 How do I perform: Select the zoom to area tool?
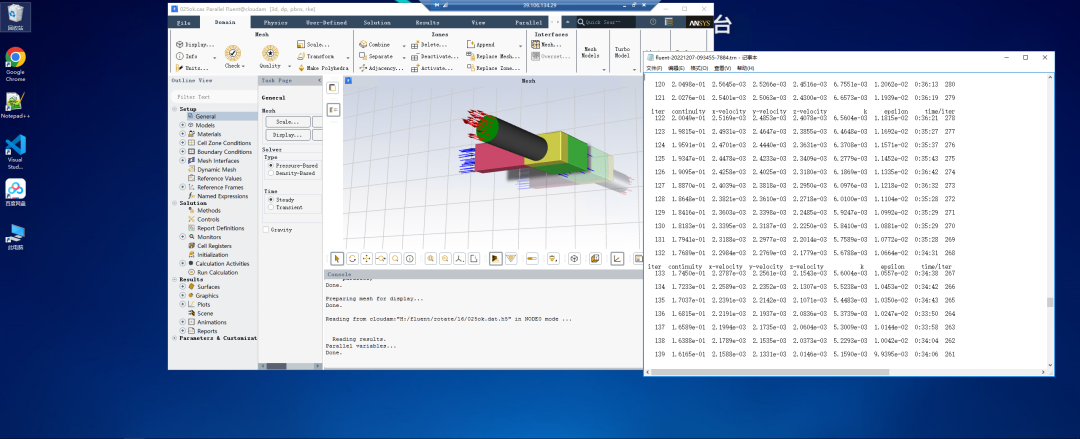point(395,258)
